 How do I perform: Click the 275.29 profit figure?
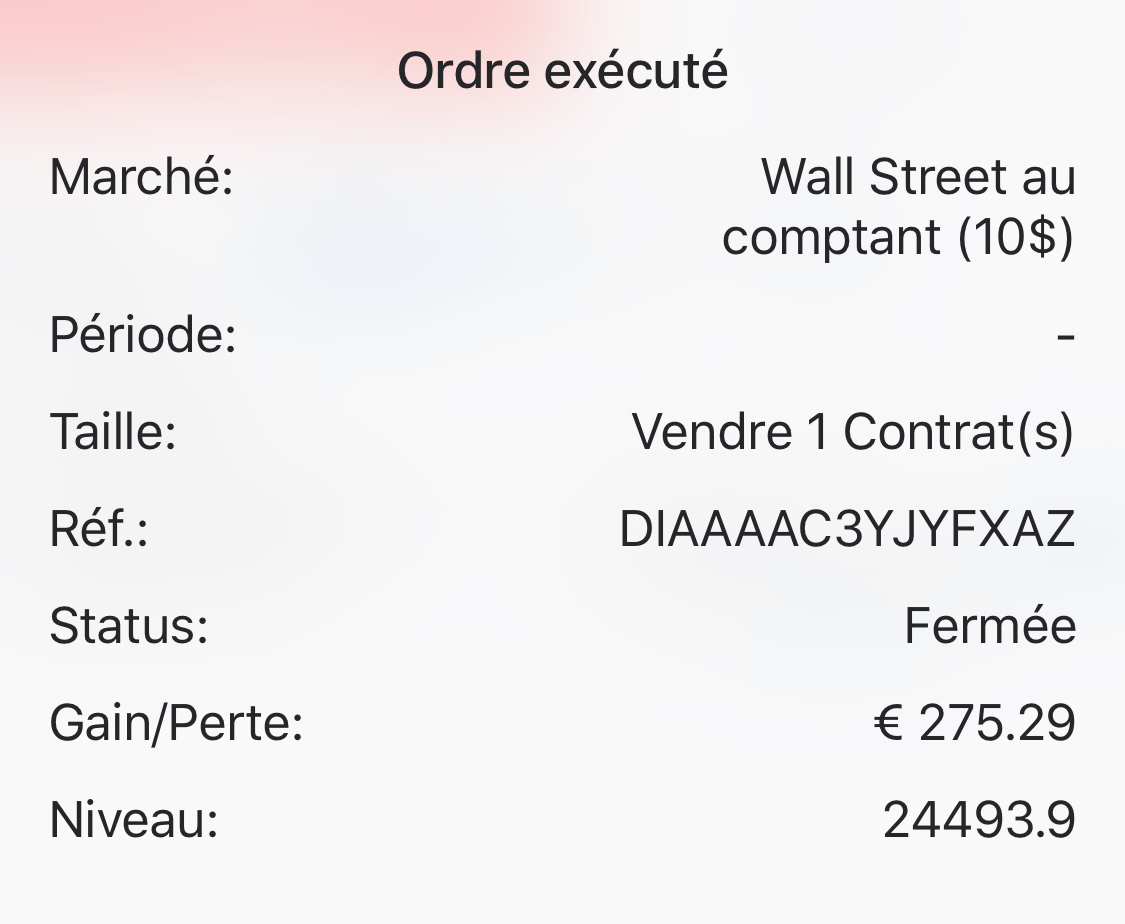[x=997, y=723]
